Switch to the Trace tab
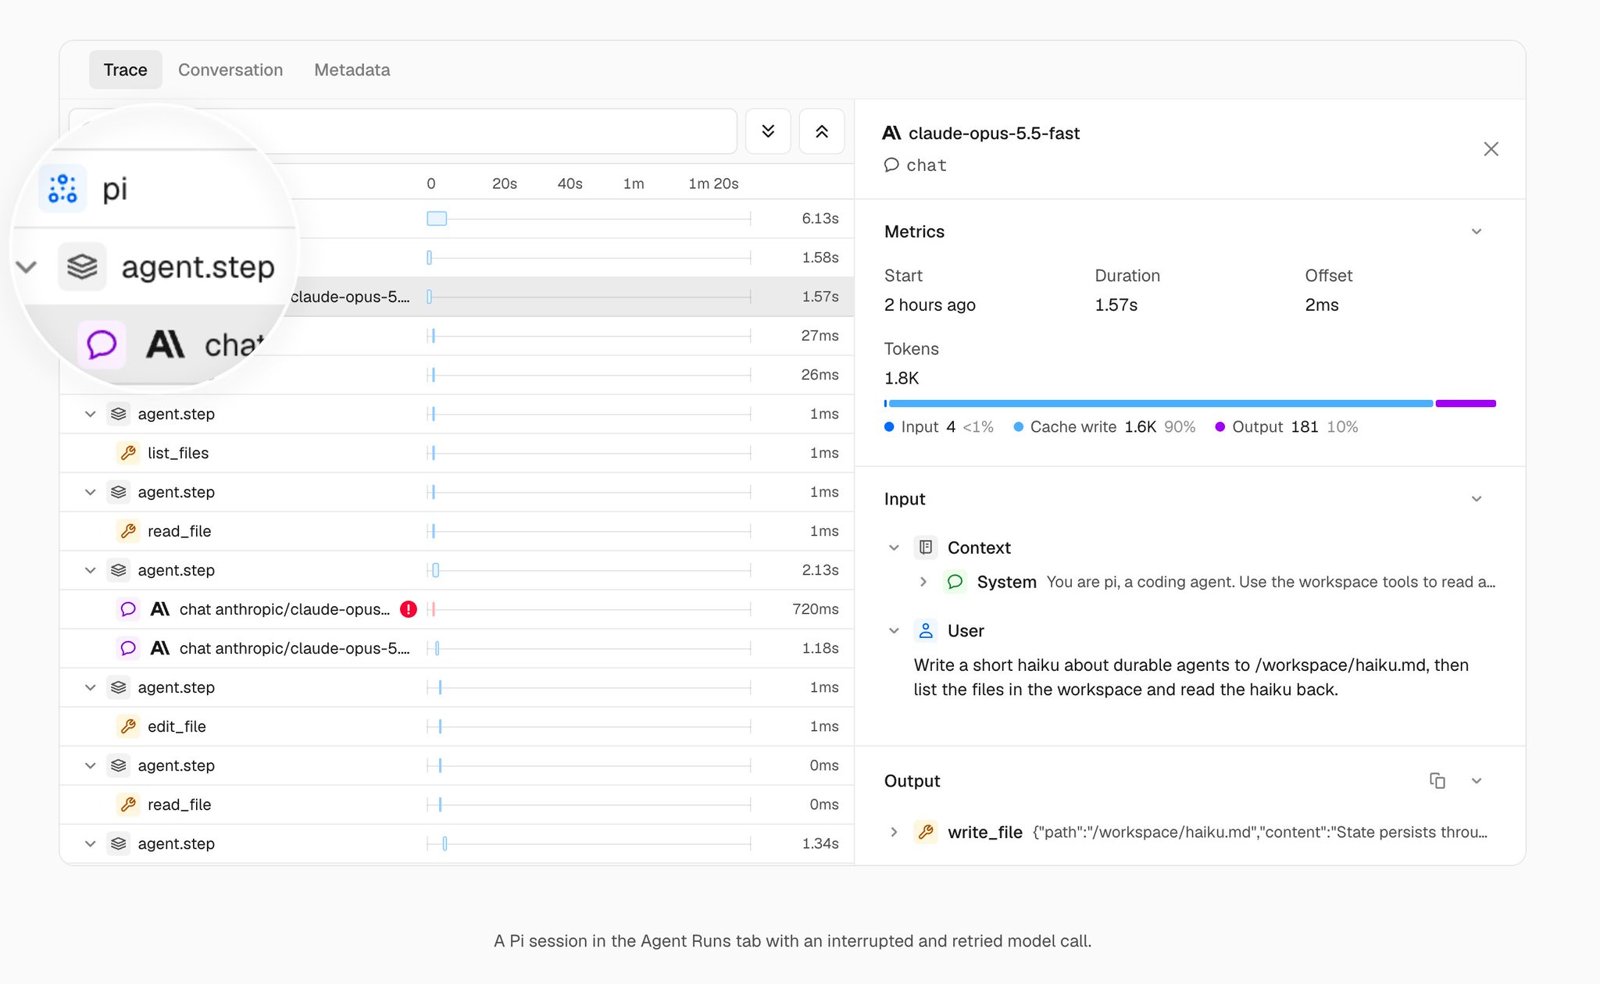This screenshot has width=1600, height=984. pyautogui.click(x=125, y=70)
